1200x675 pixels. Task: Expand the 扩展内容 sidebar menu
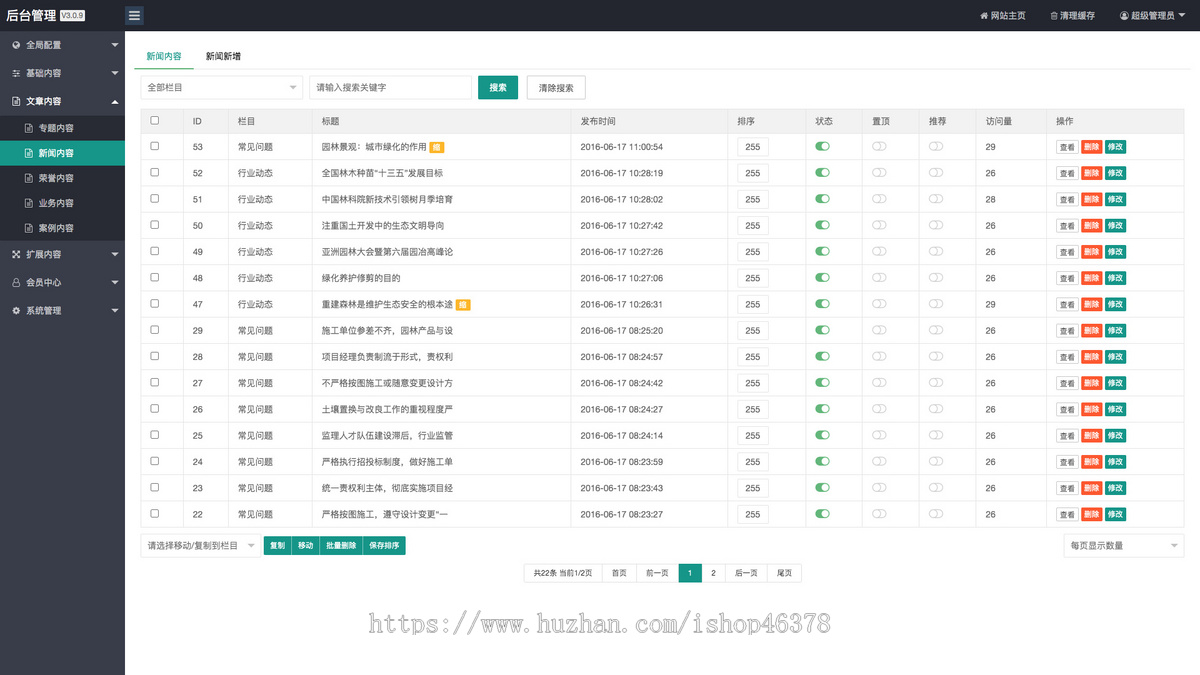click(x=62, y=254)
